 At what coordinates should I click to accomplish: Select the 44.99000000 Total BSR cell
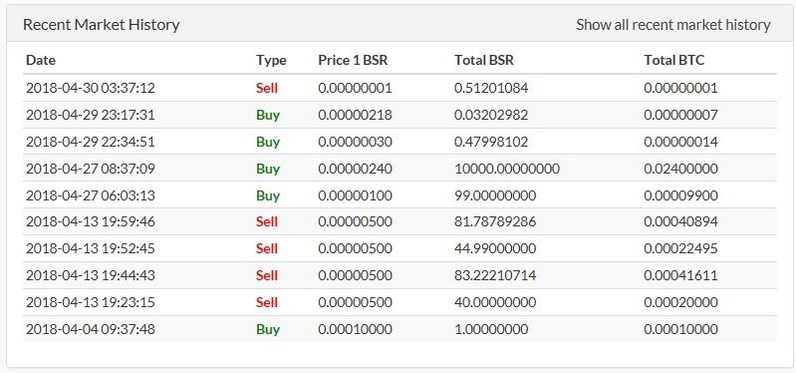pyautogui.click(x=495, y=249)
